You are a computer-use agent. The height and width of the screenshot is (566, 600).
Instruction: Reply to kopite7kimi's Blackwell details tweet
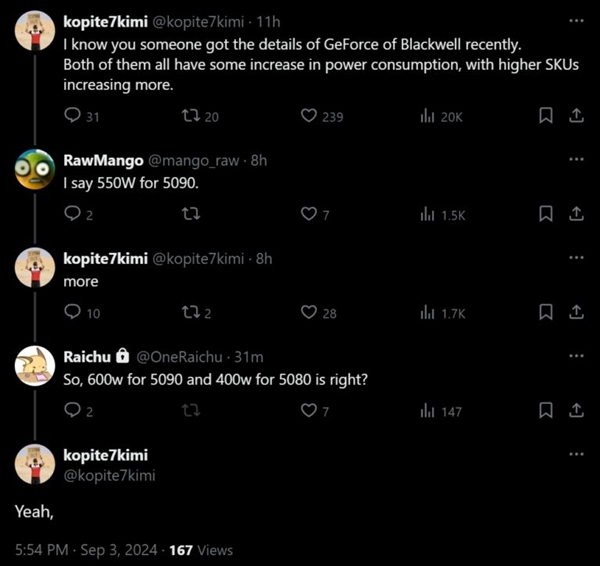(72, 116)
